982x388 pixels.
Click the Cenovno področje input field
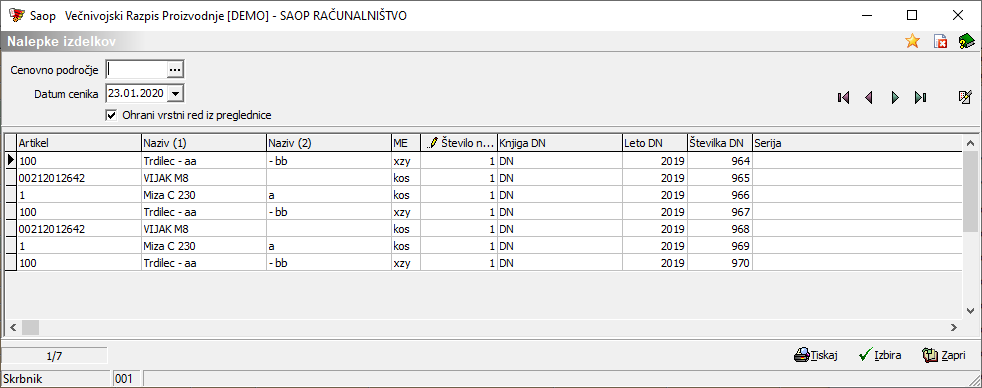click(x=137, y=69)
